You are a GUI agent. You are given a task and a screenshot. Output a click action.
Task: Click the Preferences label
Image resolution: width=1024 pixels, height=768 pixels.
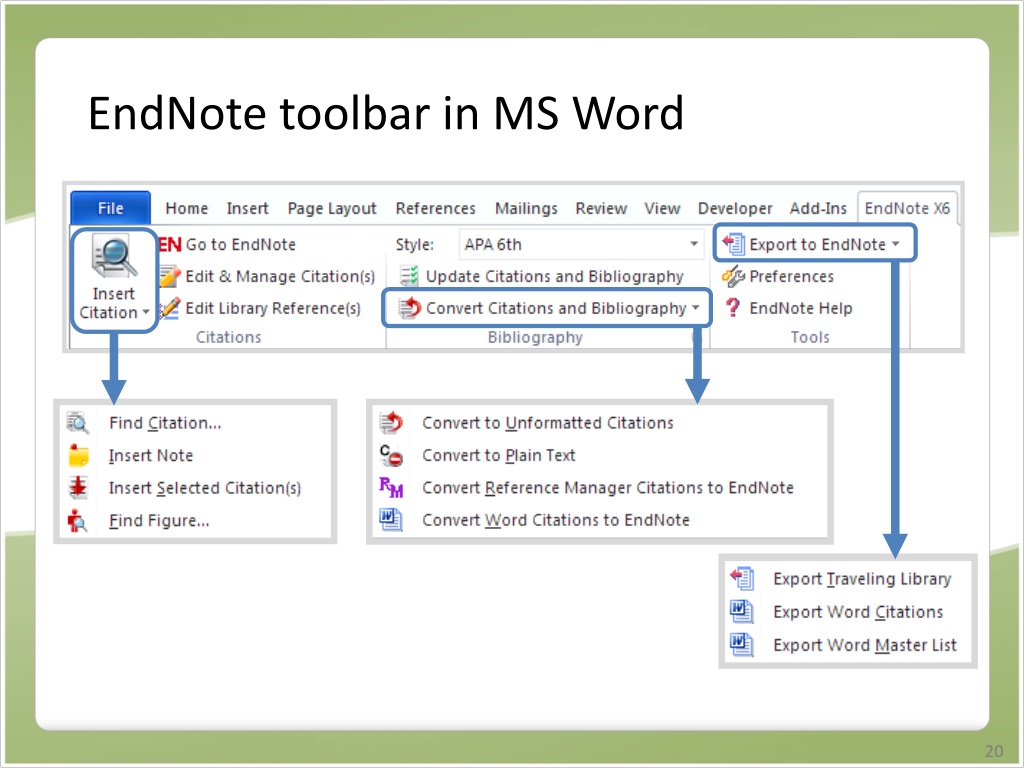point(792,276)
